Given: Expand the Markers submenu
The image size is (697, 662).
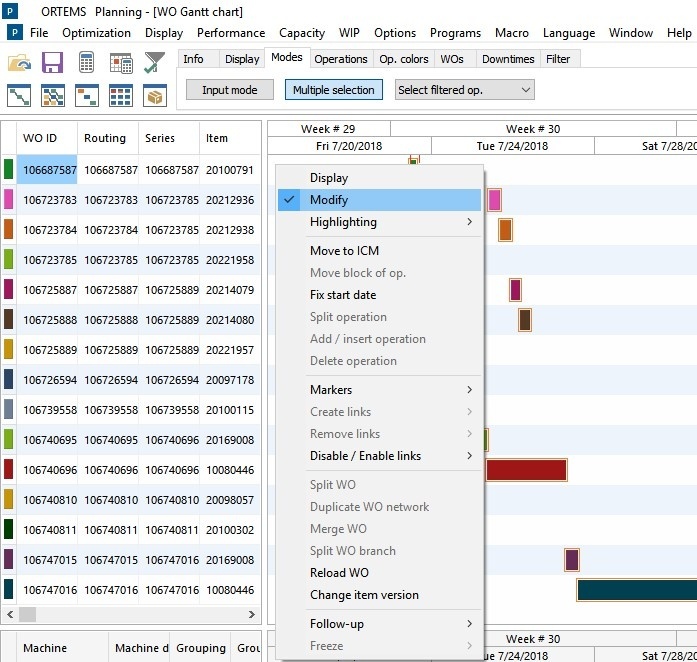Looking at the screenshot, I should click(x=379, y=389).
